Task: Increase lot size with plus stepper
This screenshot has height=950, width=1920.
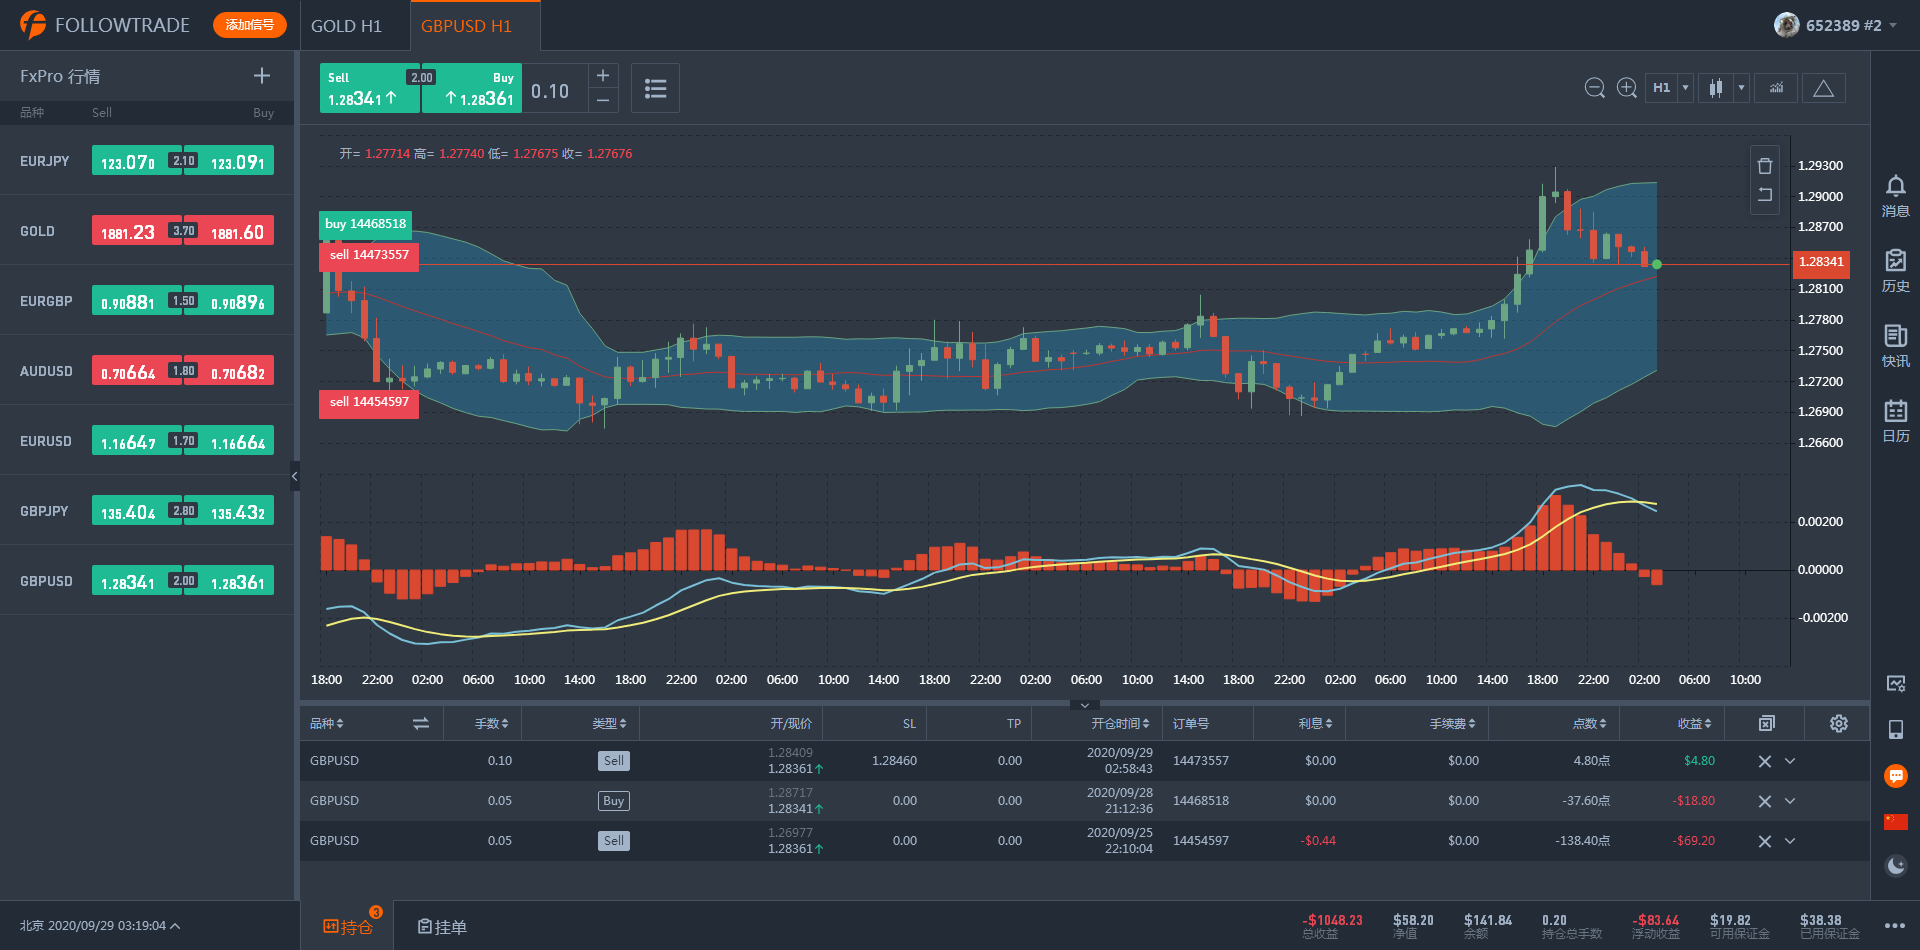Action: point(603,76)
